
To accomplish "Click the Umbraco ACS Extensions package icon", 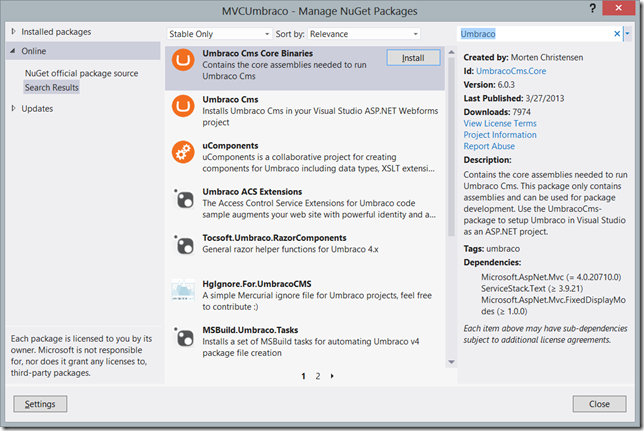I will [x=184, y=198].
